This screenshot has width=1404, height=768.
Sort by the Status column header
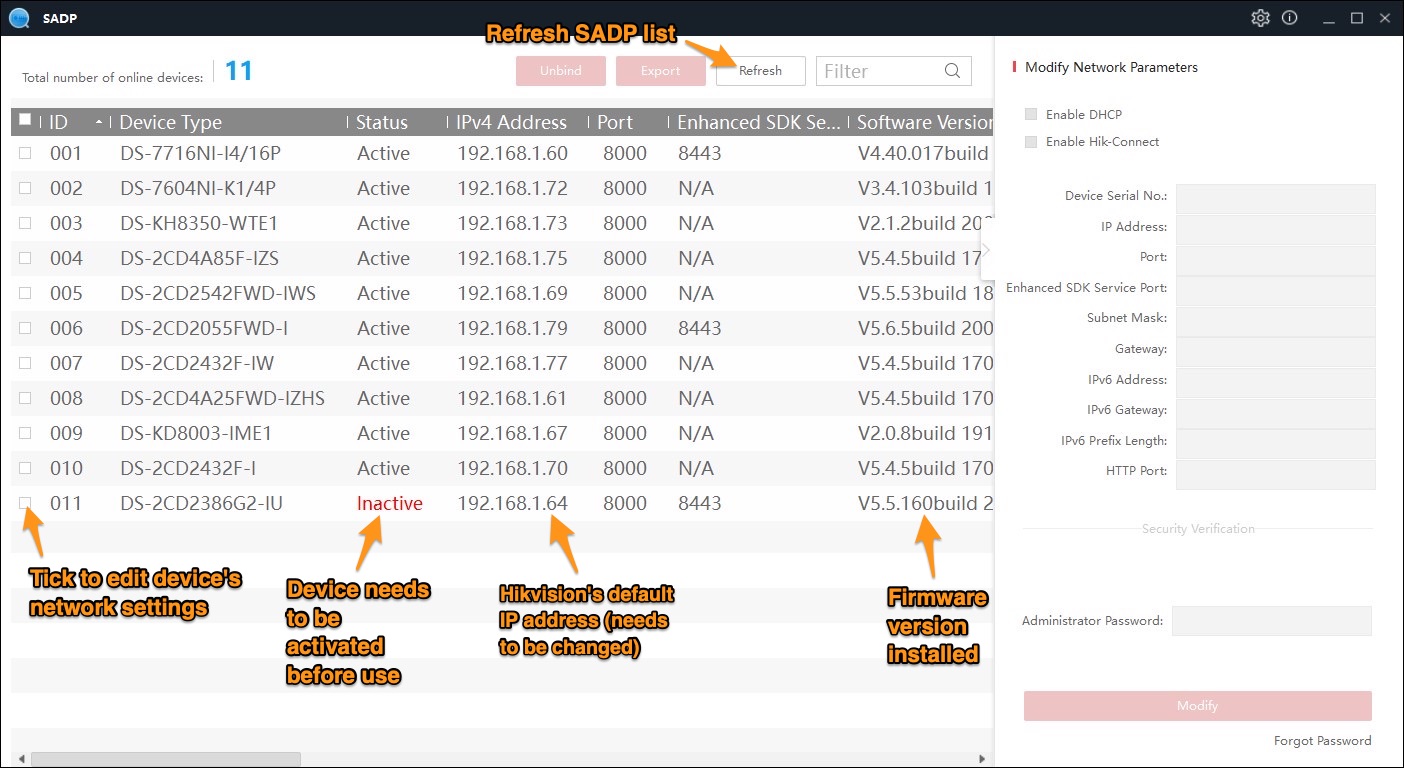pos(382,122)
